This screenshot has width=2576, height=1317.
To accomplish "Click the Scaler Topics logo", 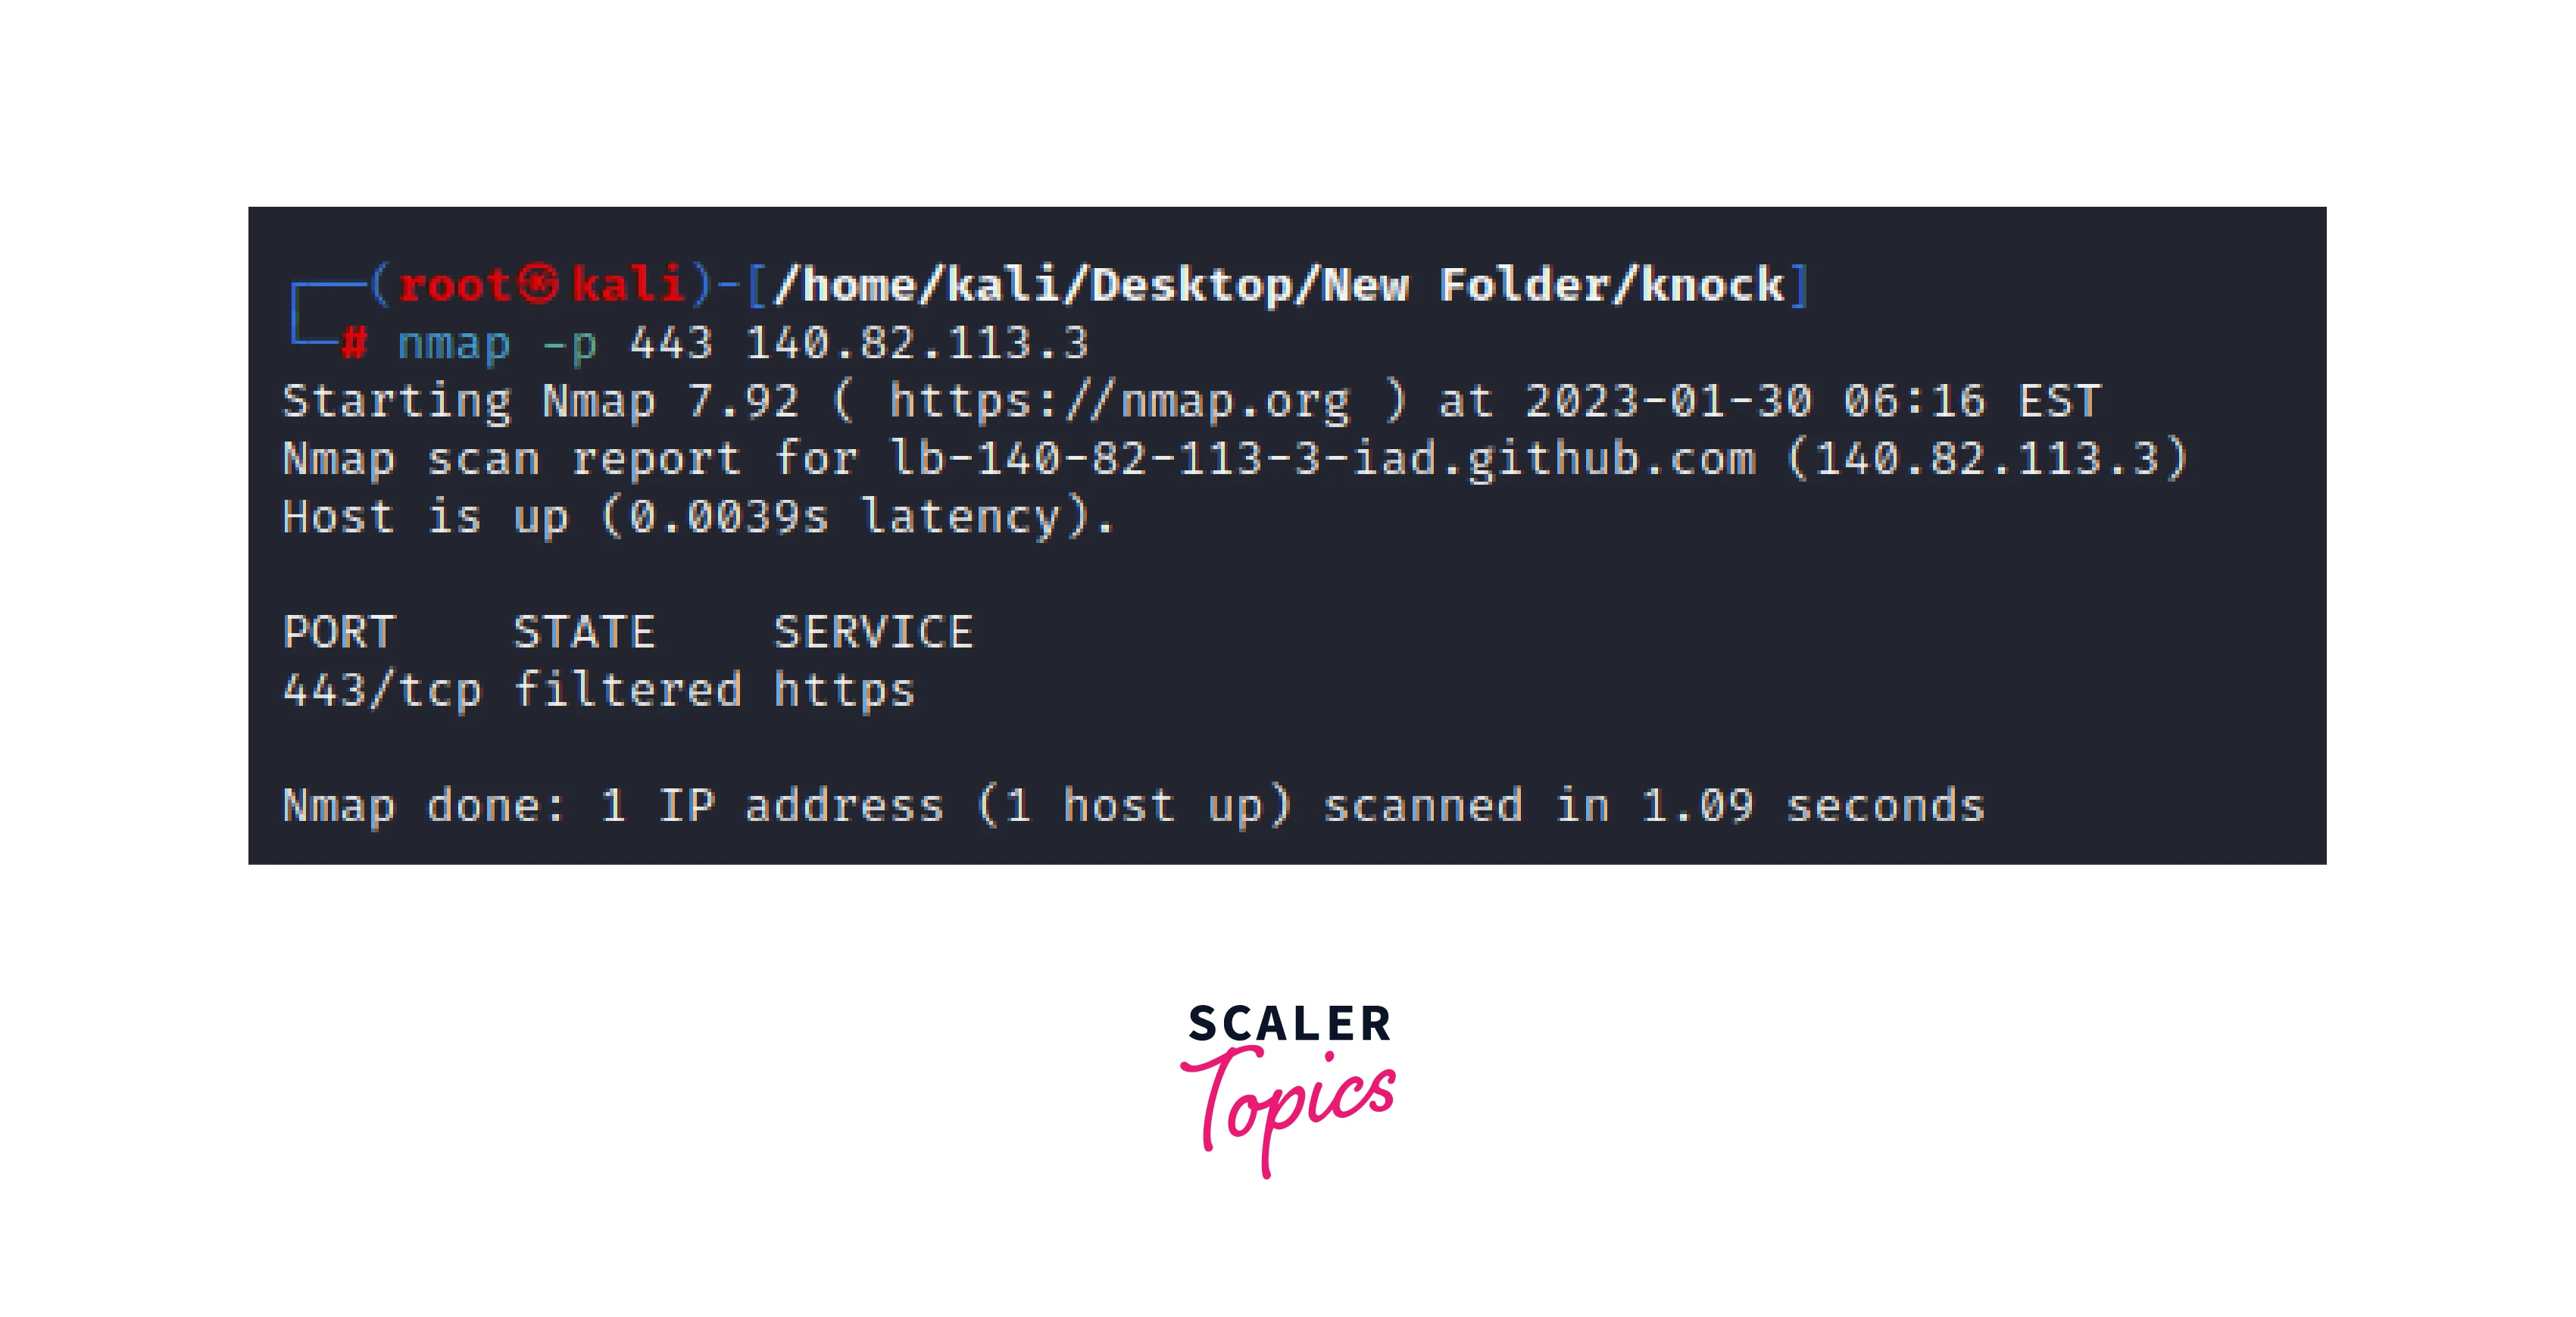I will tap(1288, 1090).
